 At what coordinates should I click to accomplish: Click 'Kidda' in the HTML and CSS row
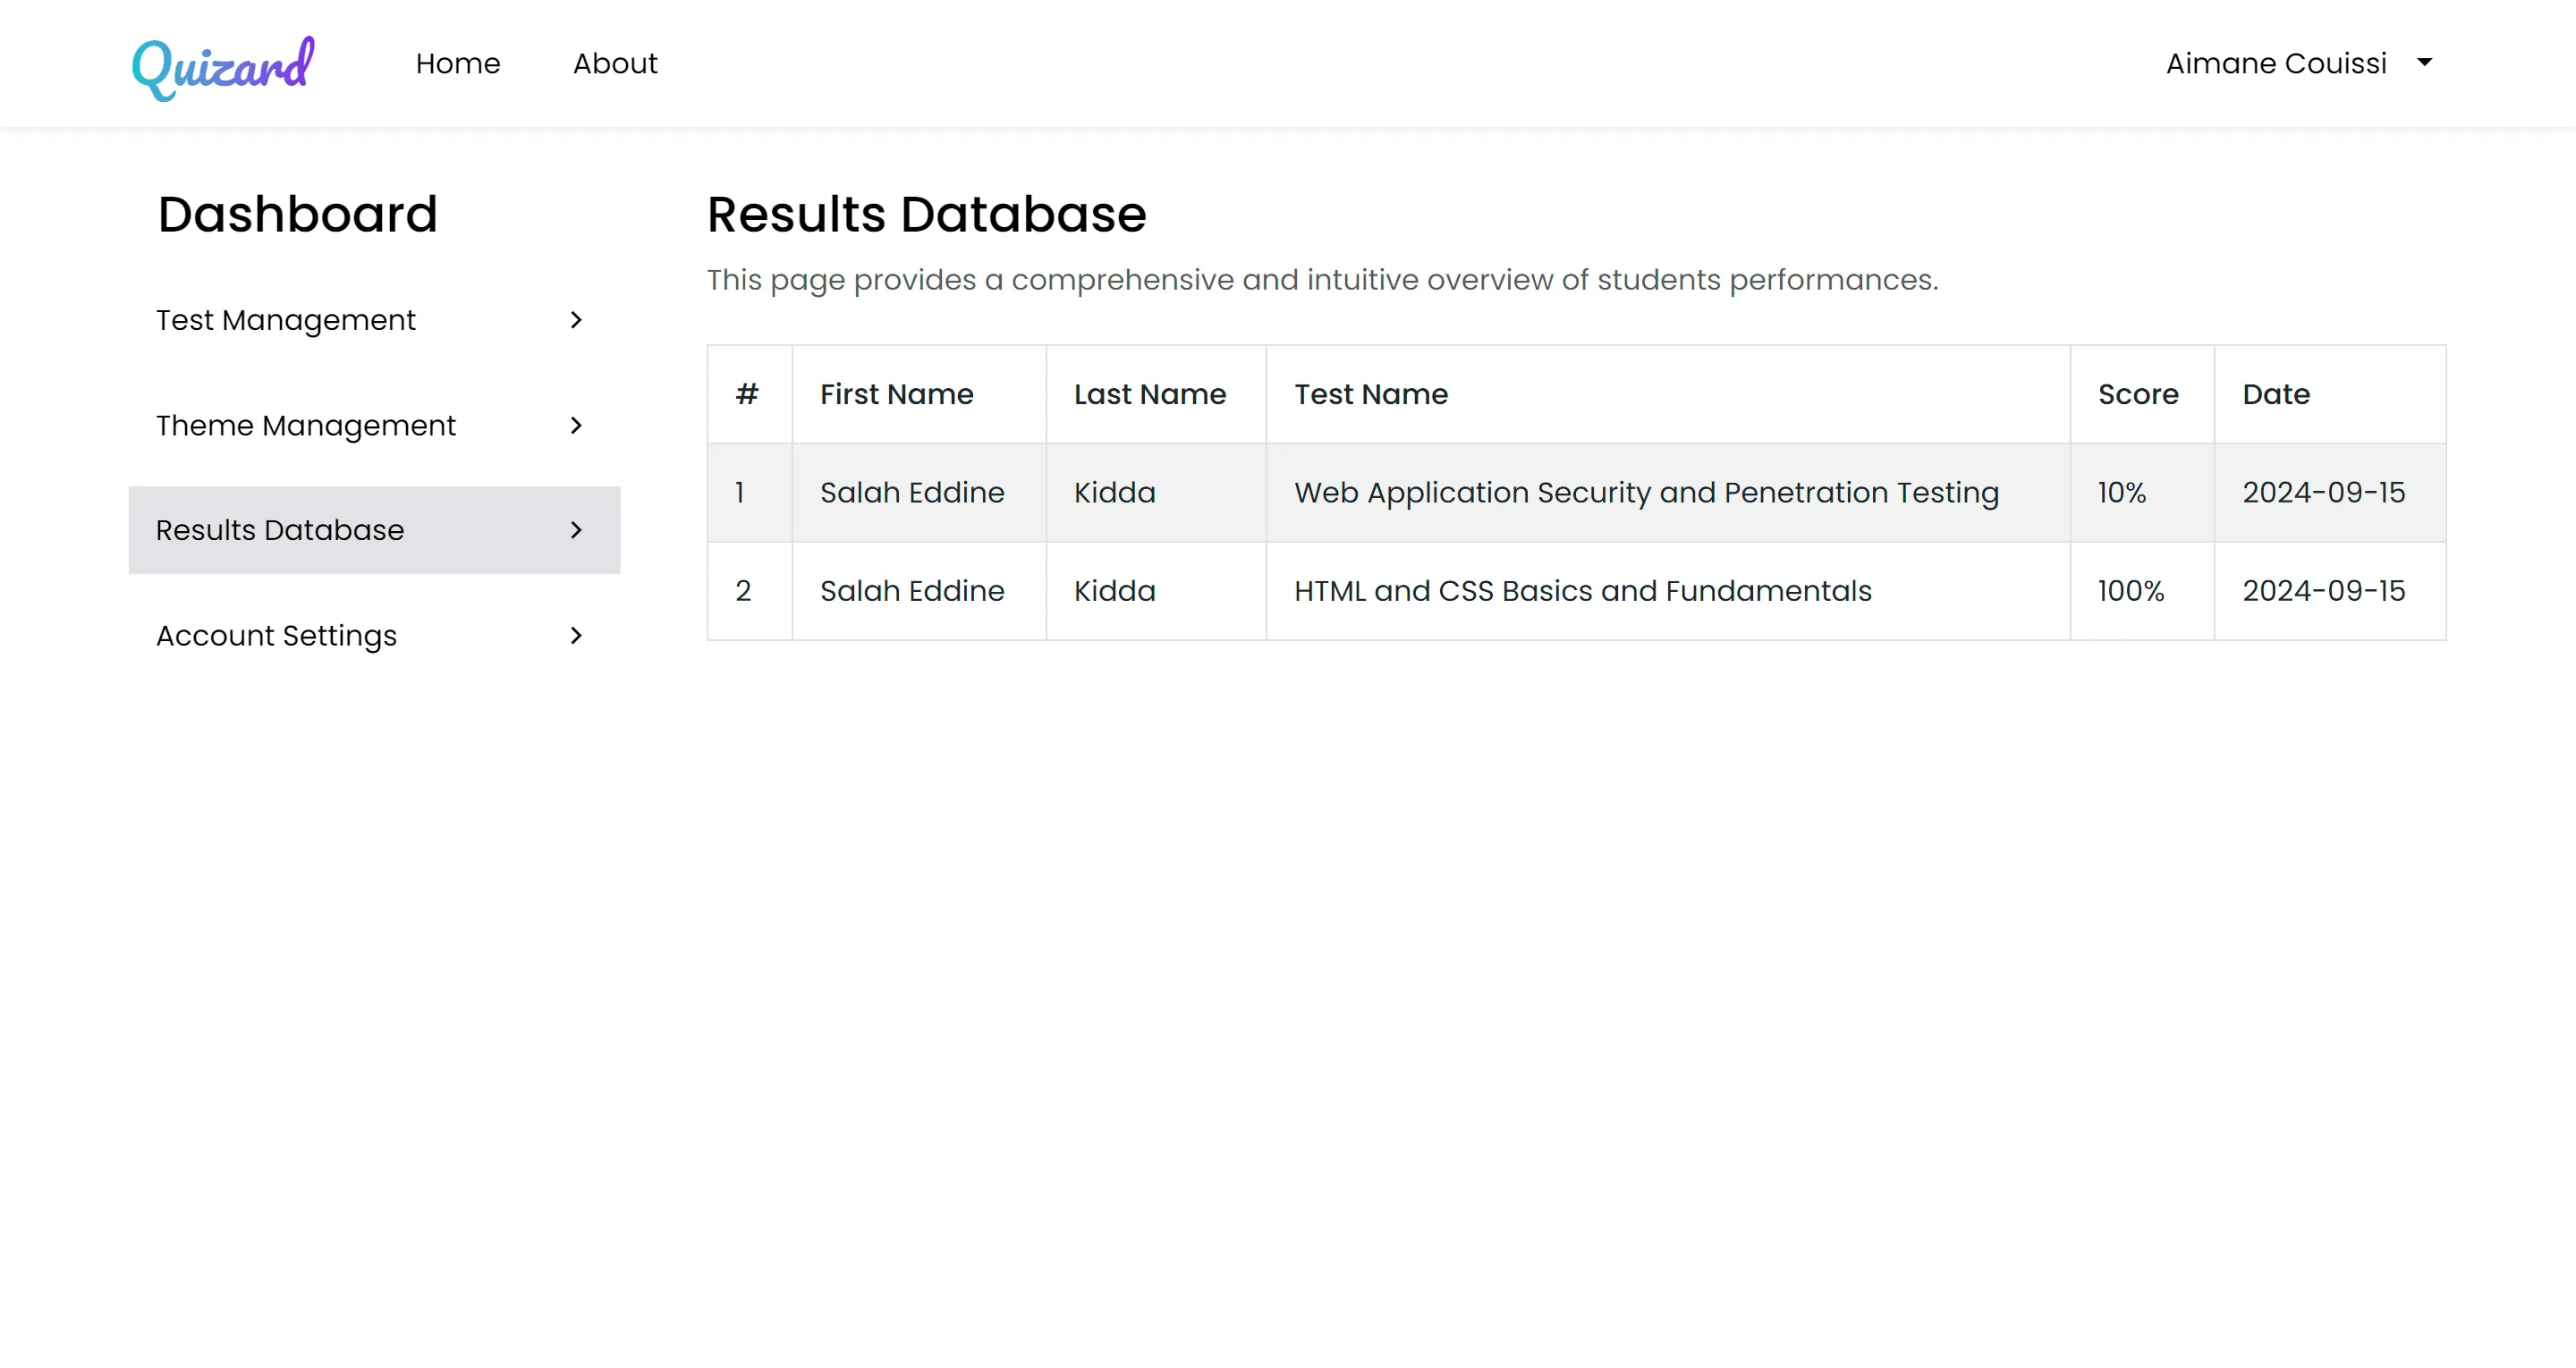point(1115,591)
